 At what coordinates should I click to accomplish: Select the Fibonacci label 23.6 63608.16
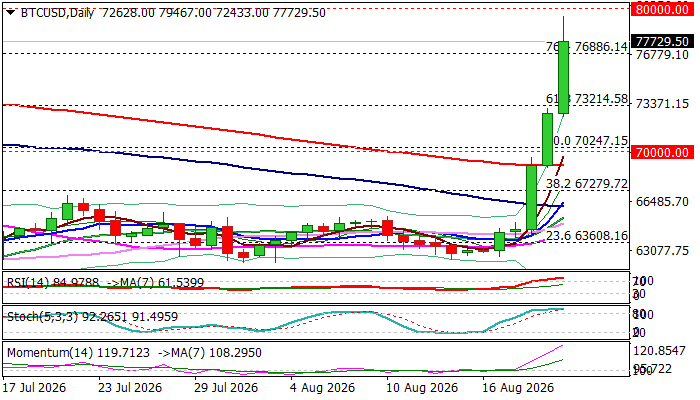pyautogui.click(x=587, y=236)
